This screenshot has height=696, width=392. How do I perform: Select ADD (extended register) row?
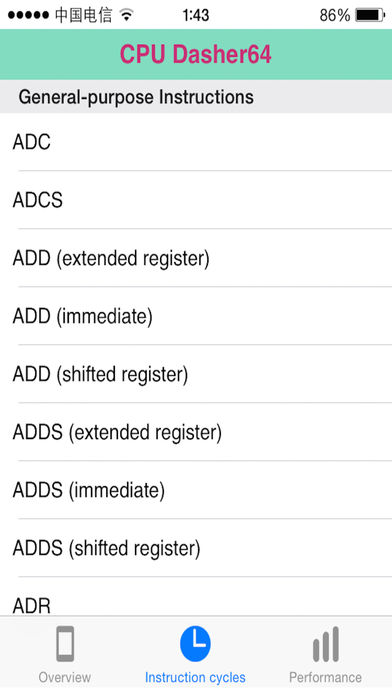(x=196, y=258)
